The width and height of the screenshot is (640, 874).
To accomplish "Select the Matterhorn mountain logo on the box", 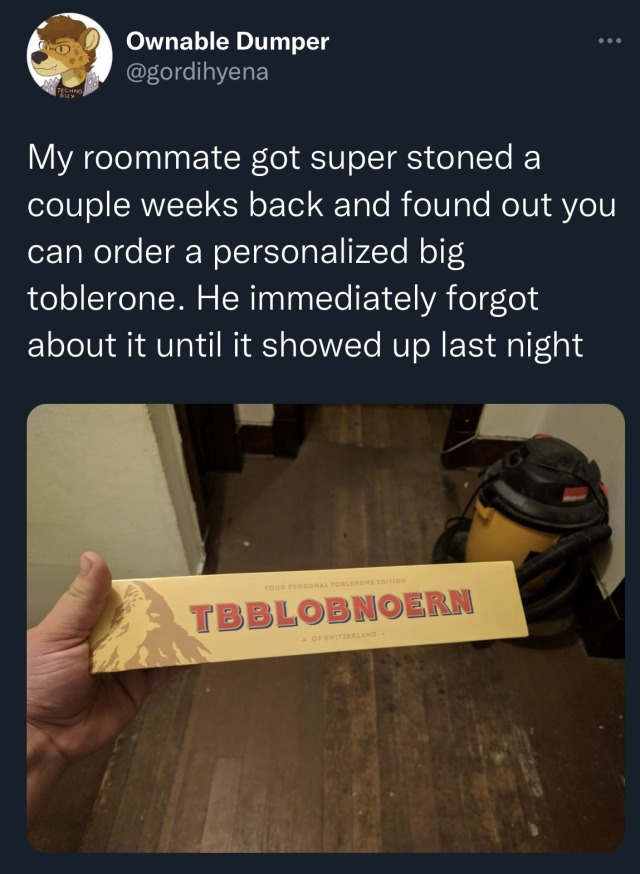I will (x=148, y=627).
